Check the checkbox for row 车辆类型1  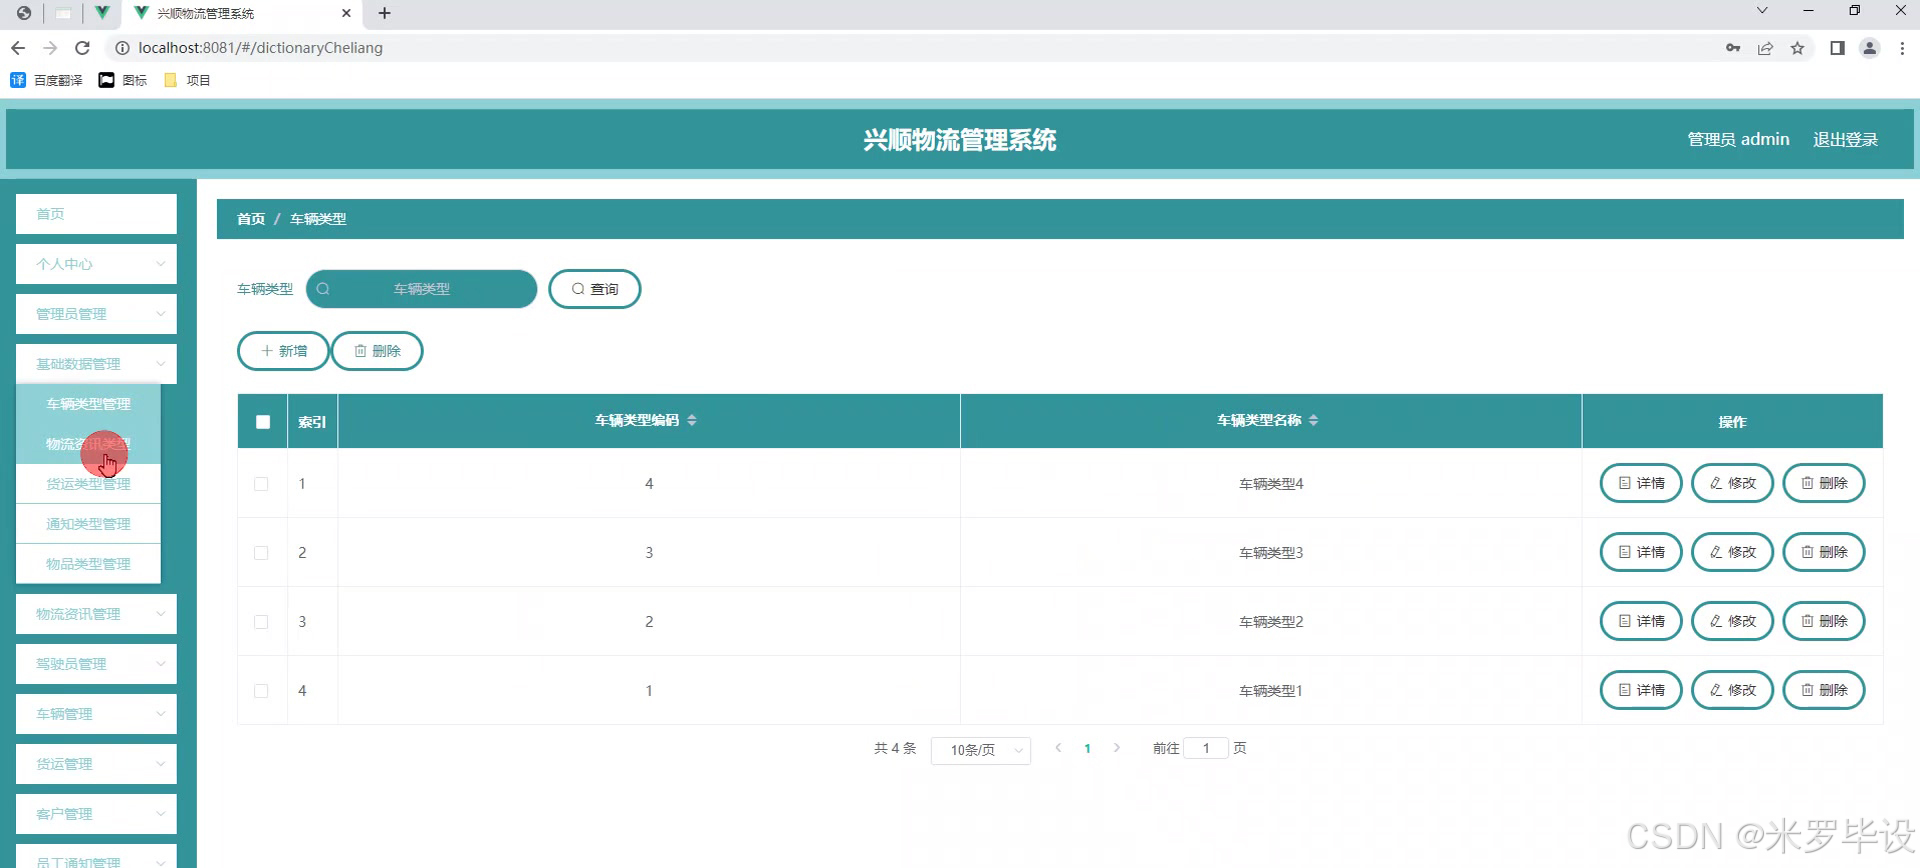[x=261, y=691]
